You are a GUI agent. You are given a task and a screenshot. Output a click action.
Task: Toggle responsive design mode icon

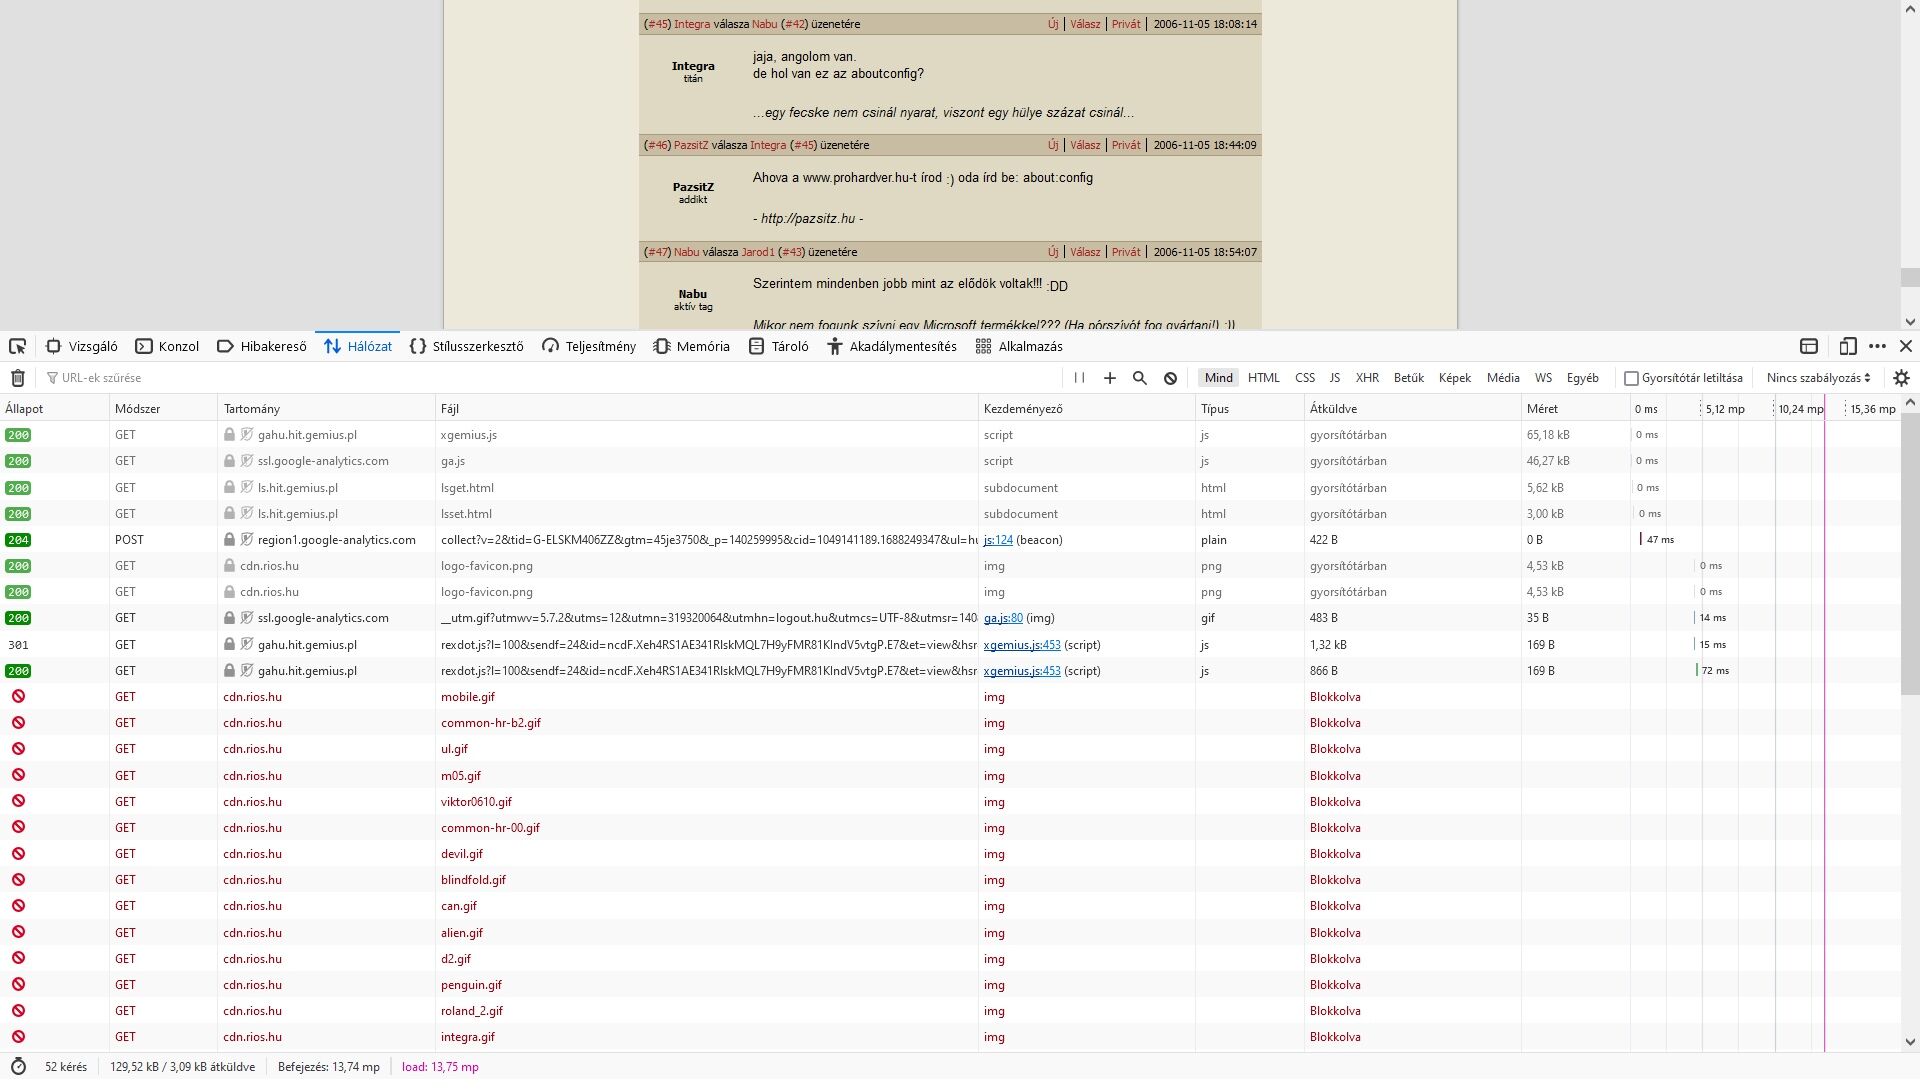[x=1847, y=347]
